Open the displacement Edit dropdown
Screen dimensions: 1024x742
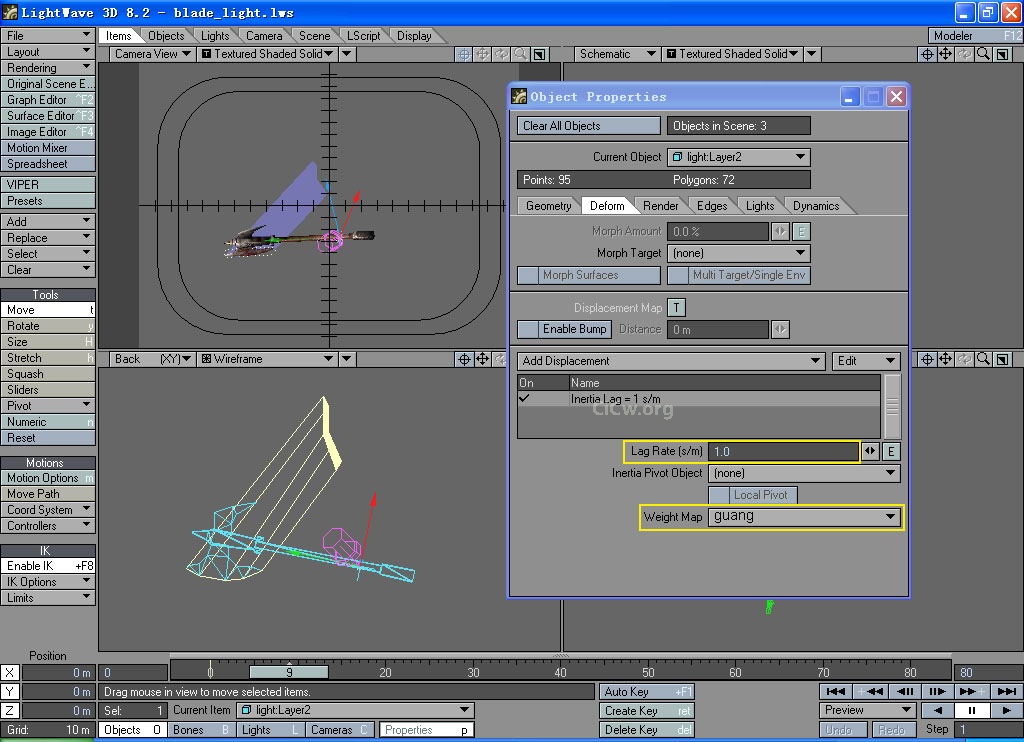click(x=866, y=361)
